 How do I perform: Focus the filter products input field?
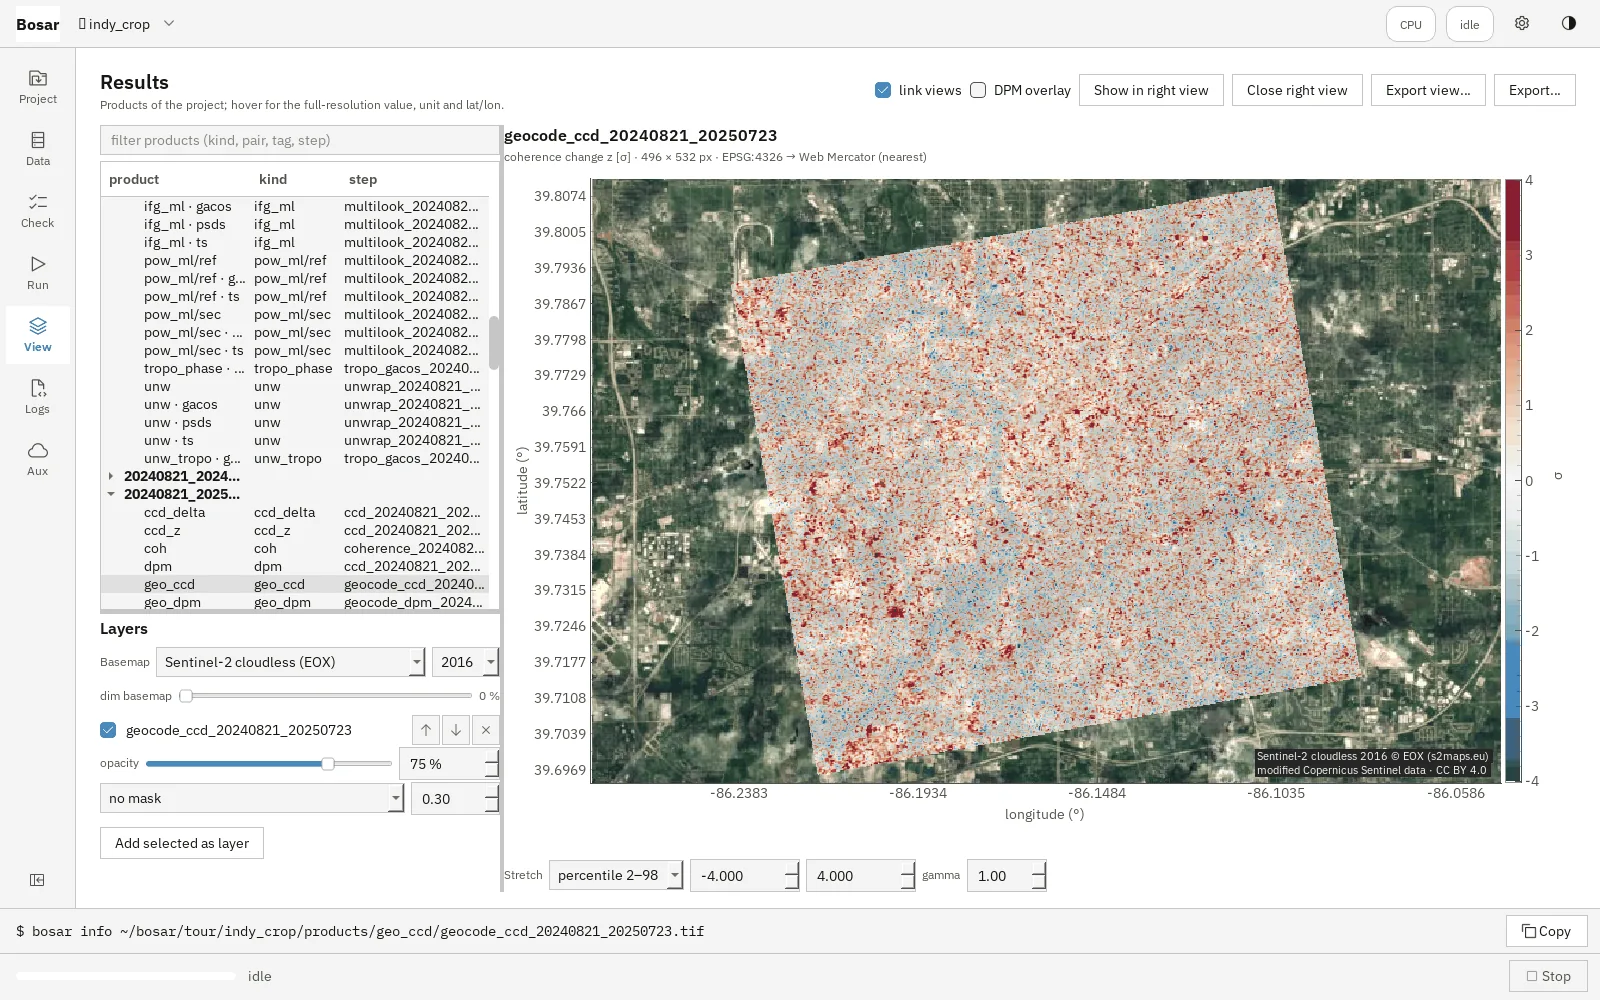click(x=300, y=140)
